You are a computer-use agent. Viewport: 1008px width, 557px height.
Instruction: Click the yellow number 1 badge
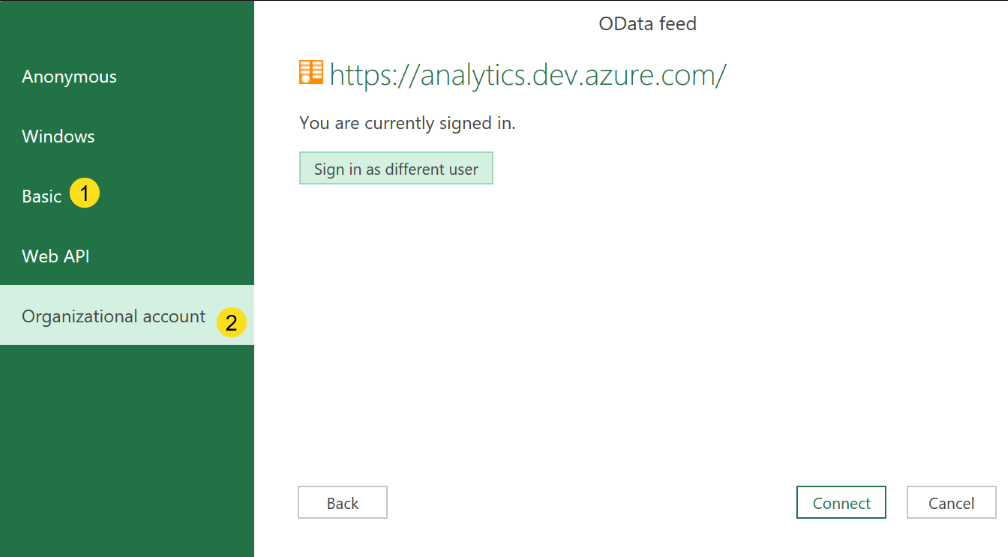click(x=84, y=194)
